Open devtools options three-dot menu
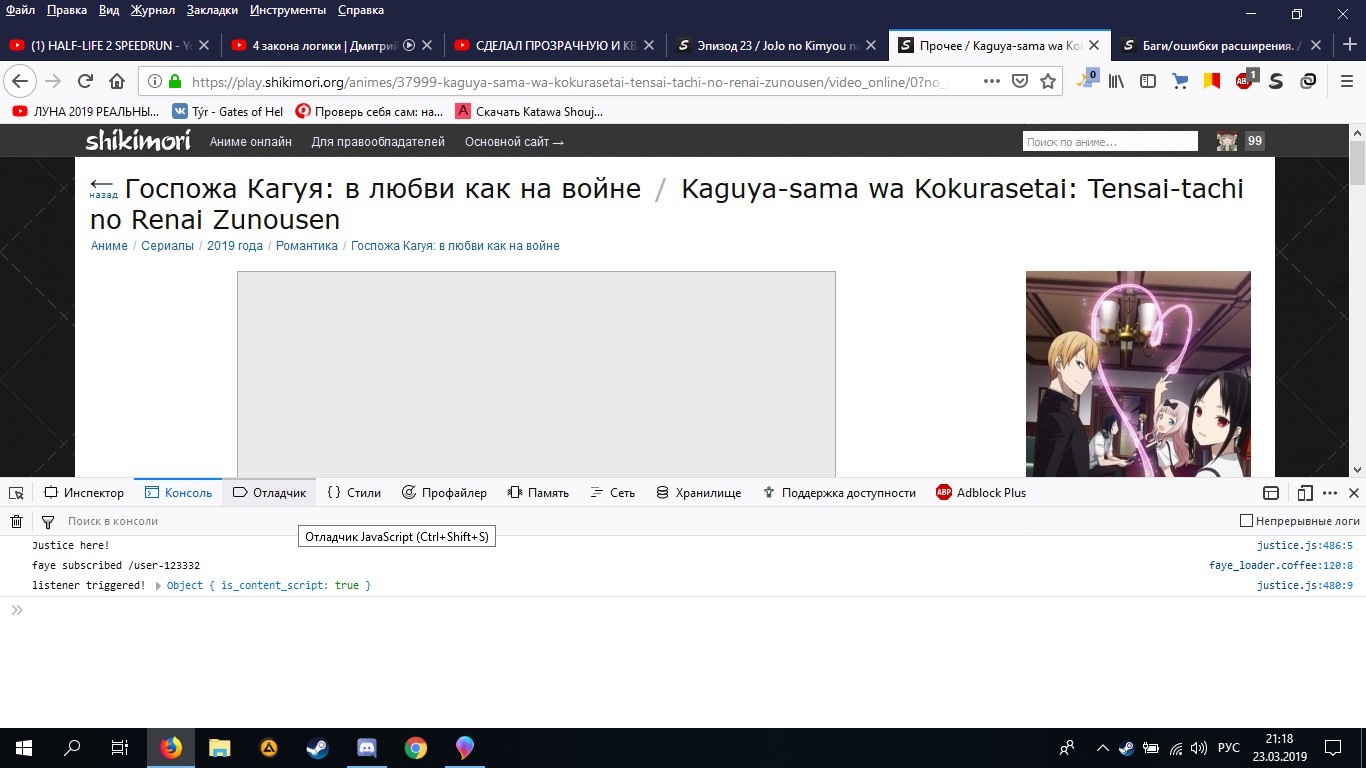 [1330, 493]
